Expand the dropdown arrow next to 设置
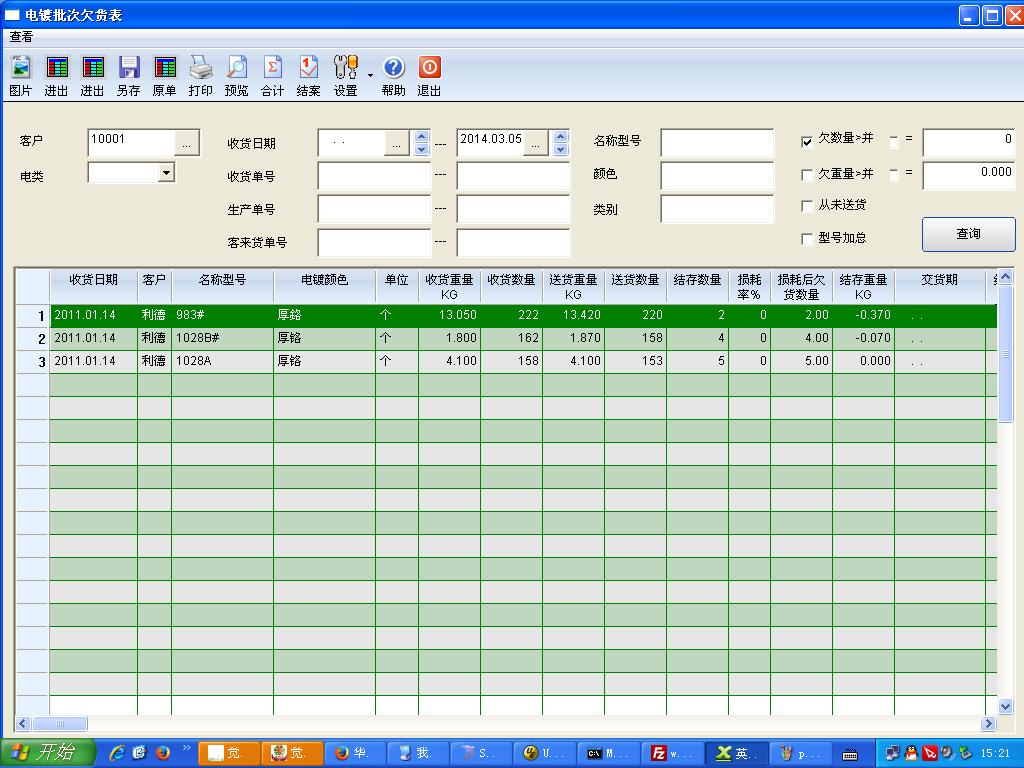The width and height of the screenshot is (1024, 768). (x=370, y=76)
